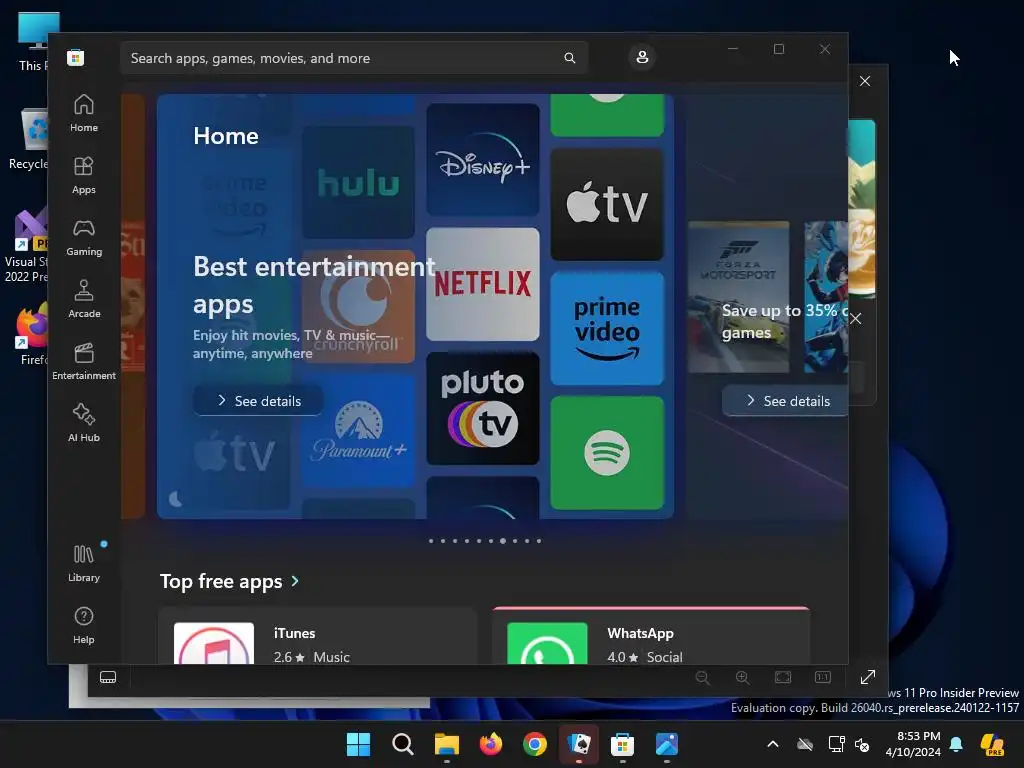Select the highlighted seventh carousel dot
The height and width of the screenshot is (768, 1024).
503,541
